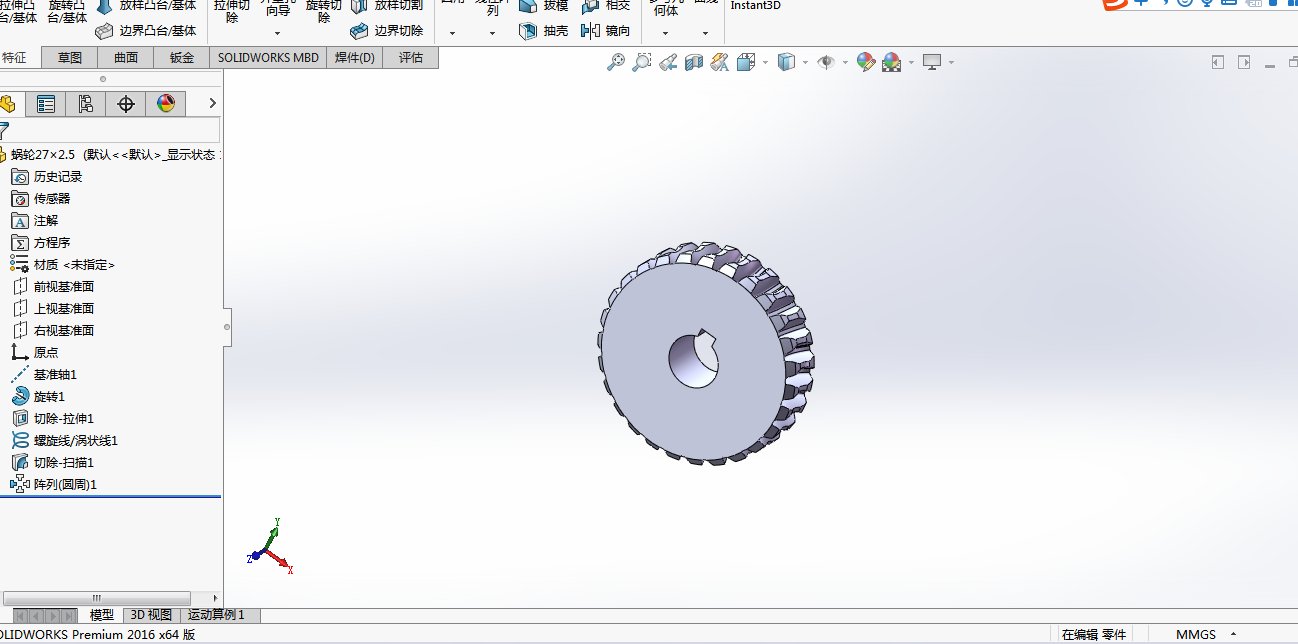This screenshot has height=644, width=1298.
Task: Select the Zoom to Fit icon
Action: coord(617,62)
